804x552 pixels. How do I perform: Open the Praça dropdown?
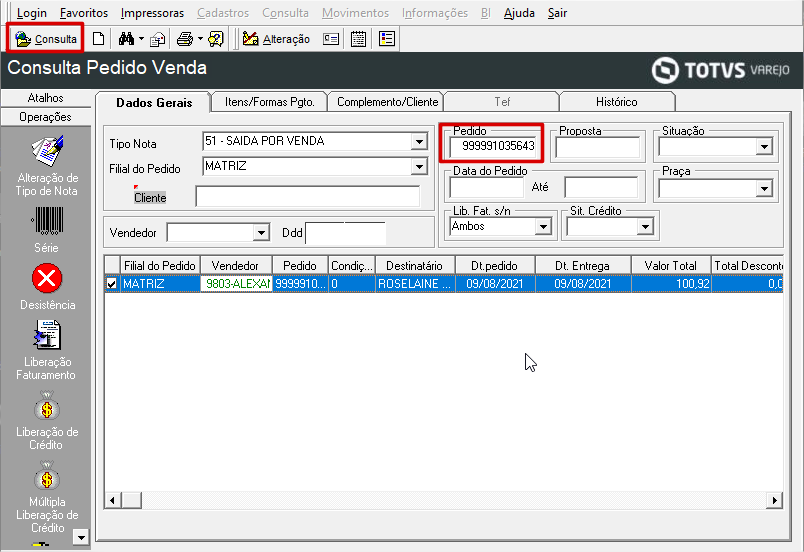click(764, 189)
